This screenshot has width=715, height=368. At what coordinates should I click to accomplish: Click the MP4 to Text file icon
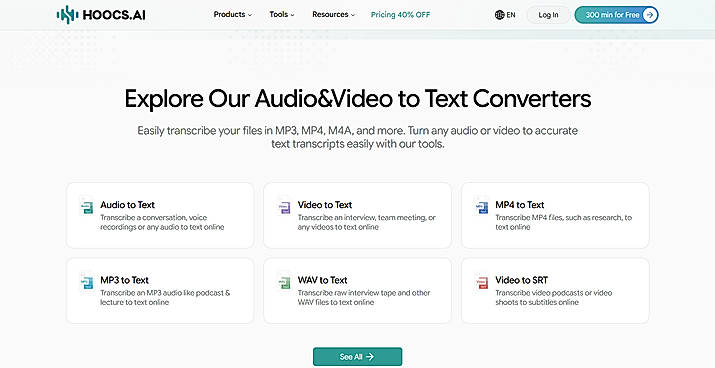(482, 207)
